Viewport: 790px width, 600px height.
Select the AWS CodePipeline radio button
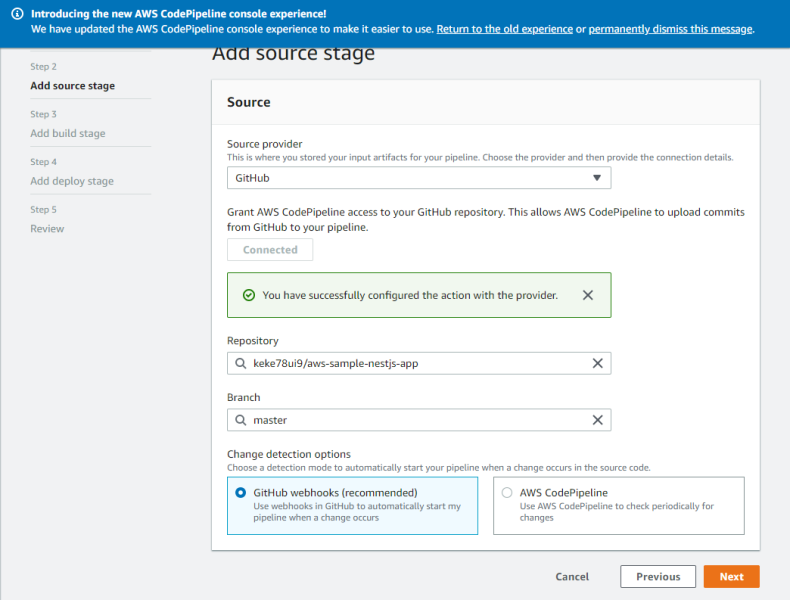(507, 493)
